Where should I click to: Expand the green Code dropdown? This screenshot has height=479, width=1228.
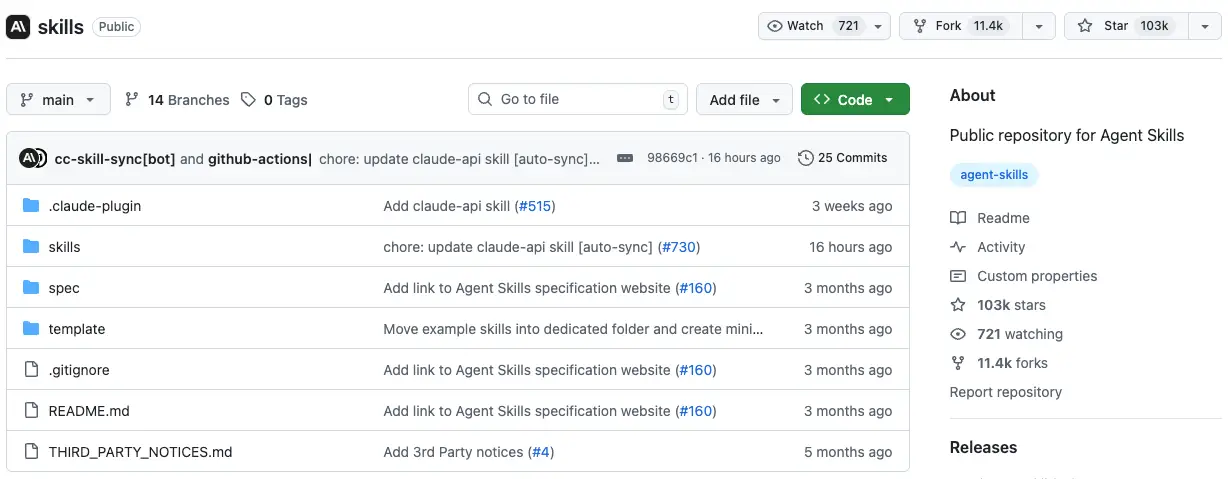tap(855, 100)
